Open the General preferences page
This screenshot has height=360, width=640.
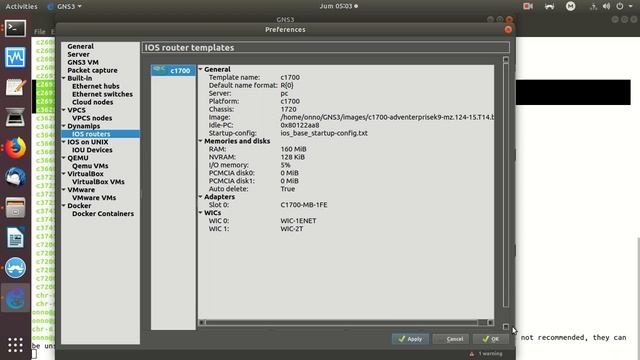pos(80,46)
